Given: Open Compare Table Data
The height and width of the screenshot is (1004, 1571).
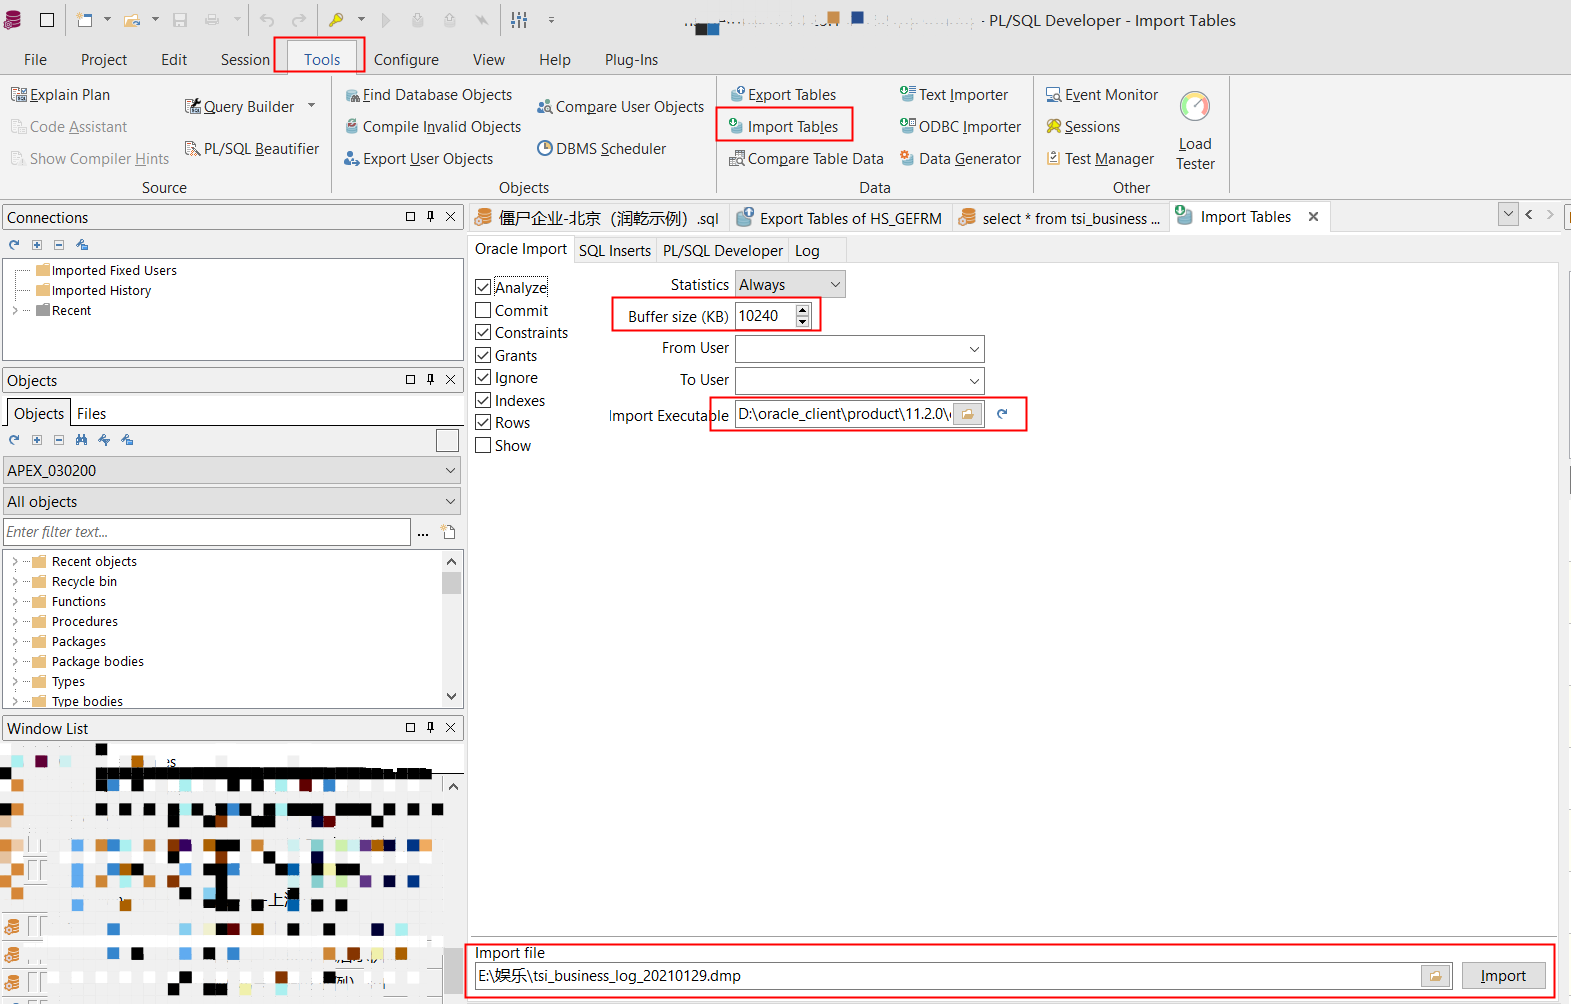Looking at the screenshot, I should tap(806, 159).
